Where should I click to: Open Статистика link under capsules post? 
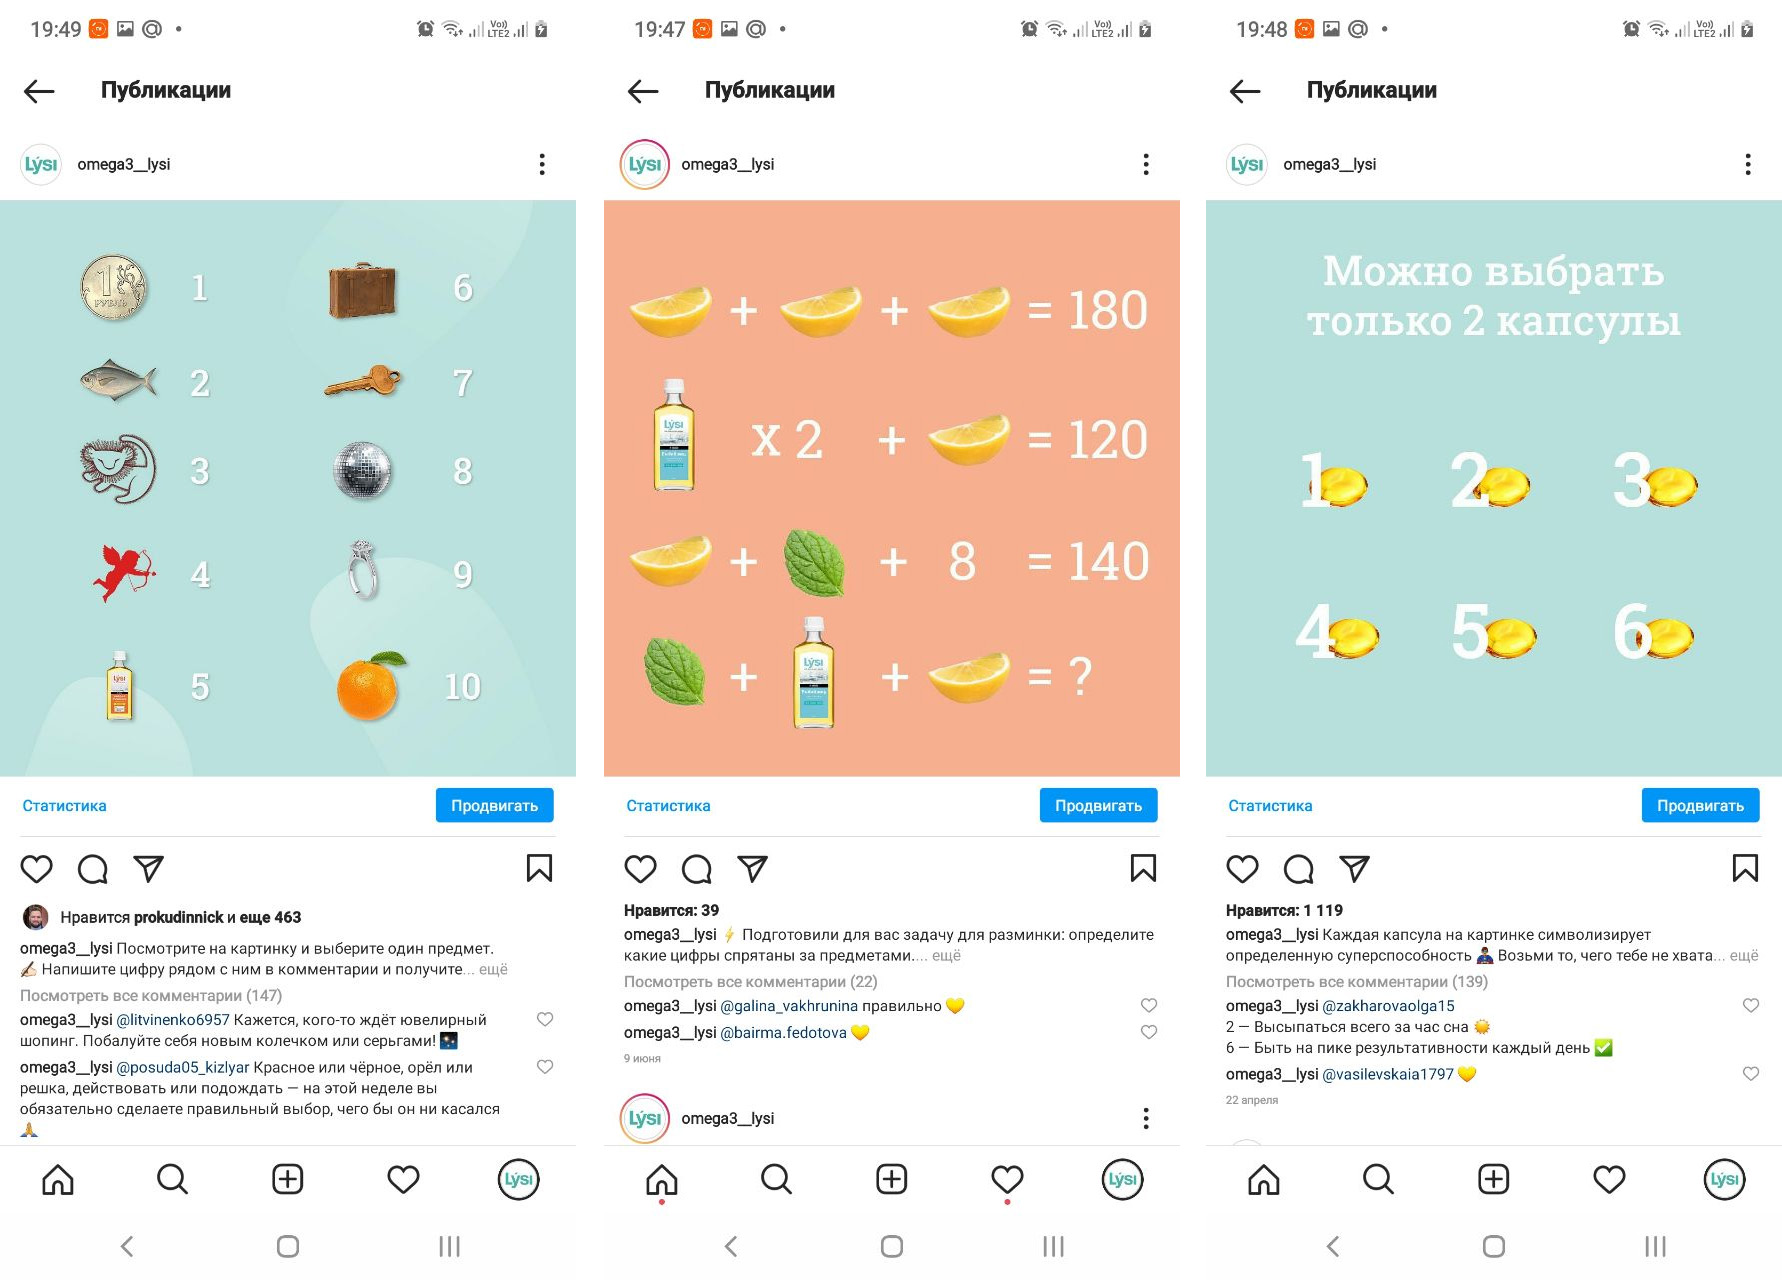click(1270, 805)
